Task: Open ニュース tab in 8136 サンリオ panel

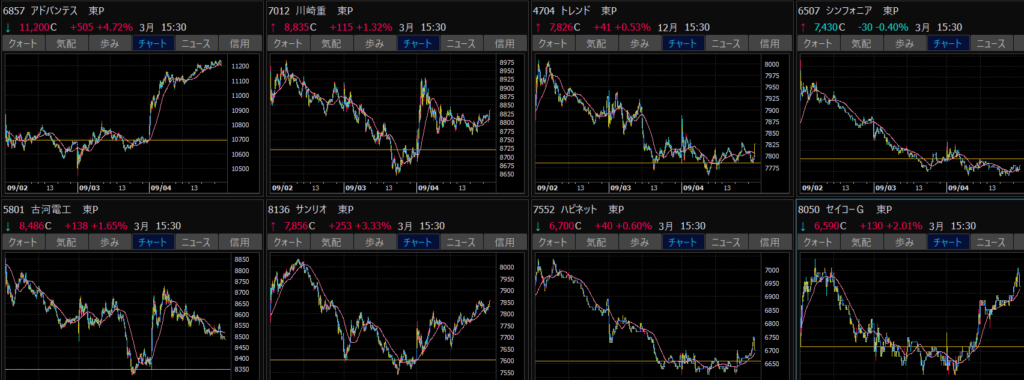Action: (x=462, y=242)
